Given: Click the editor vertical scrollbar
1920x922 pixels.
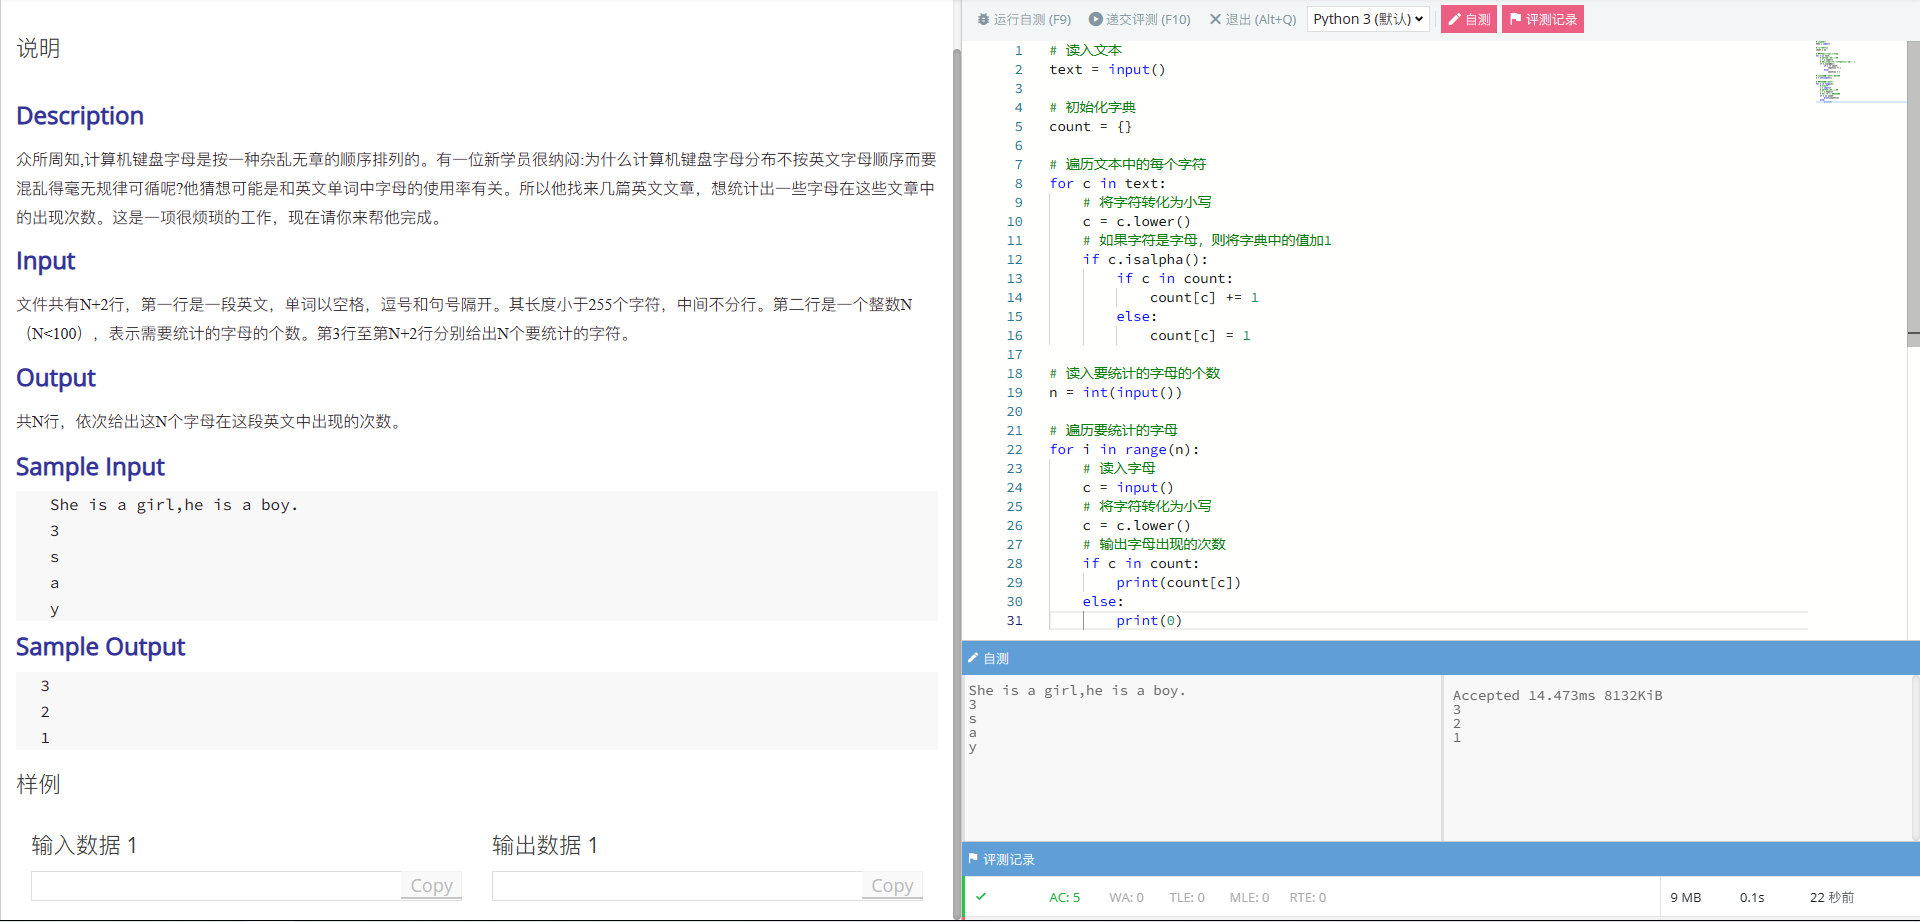Looking at the screenshot, I should point(1913,200).
